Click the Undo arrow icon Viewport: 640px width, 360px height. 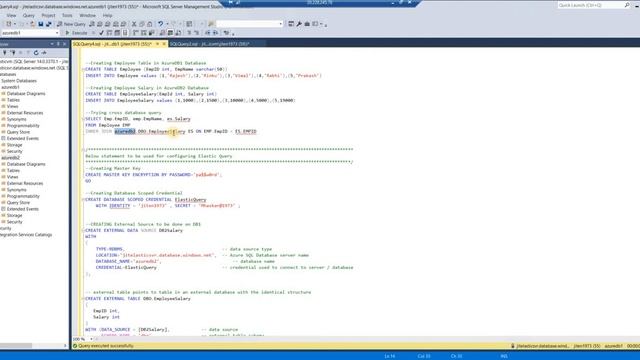pos(160,24)
